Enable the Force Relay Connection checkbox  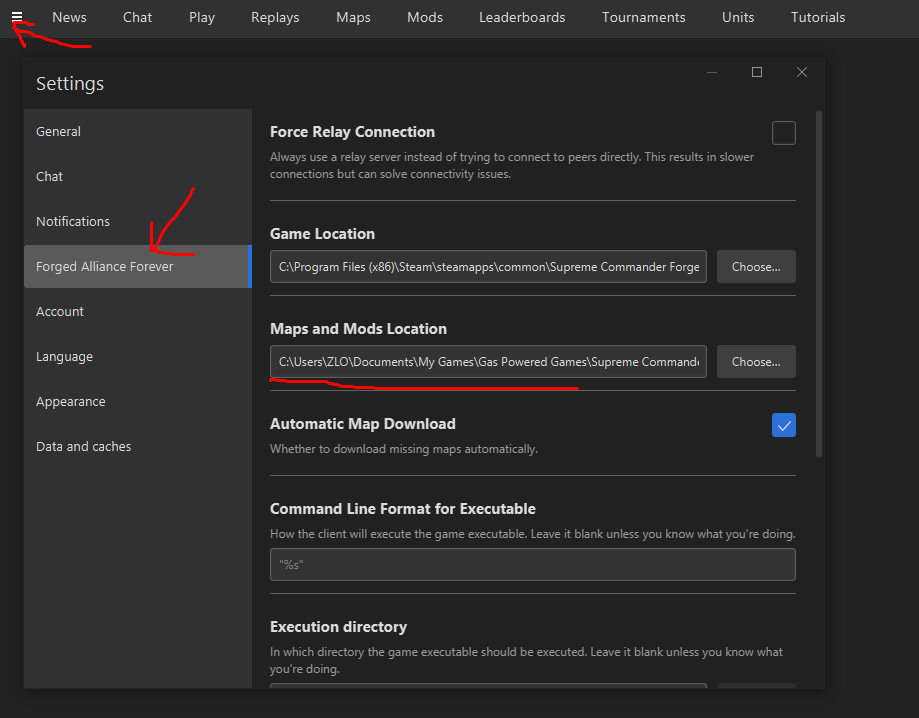[784, 133]
